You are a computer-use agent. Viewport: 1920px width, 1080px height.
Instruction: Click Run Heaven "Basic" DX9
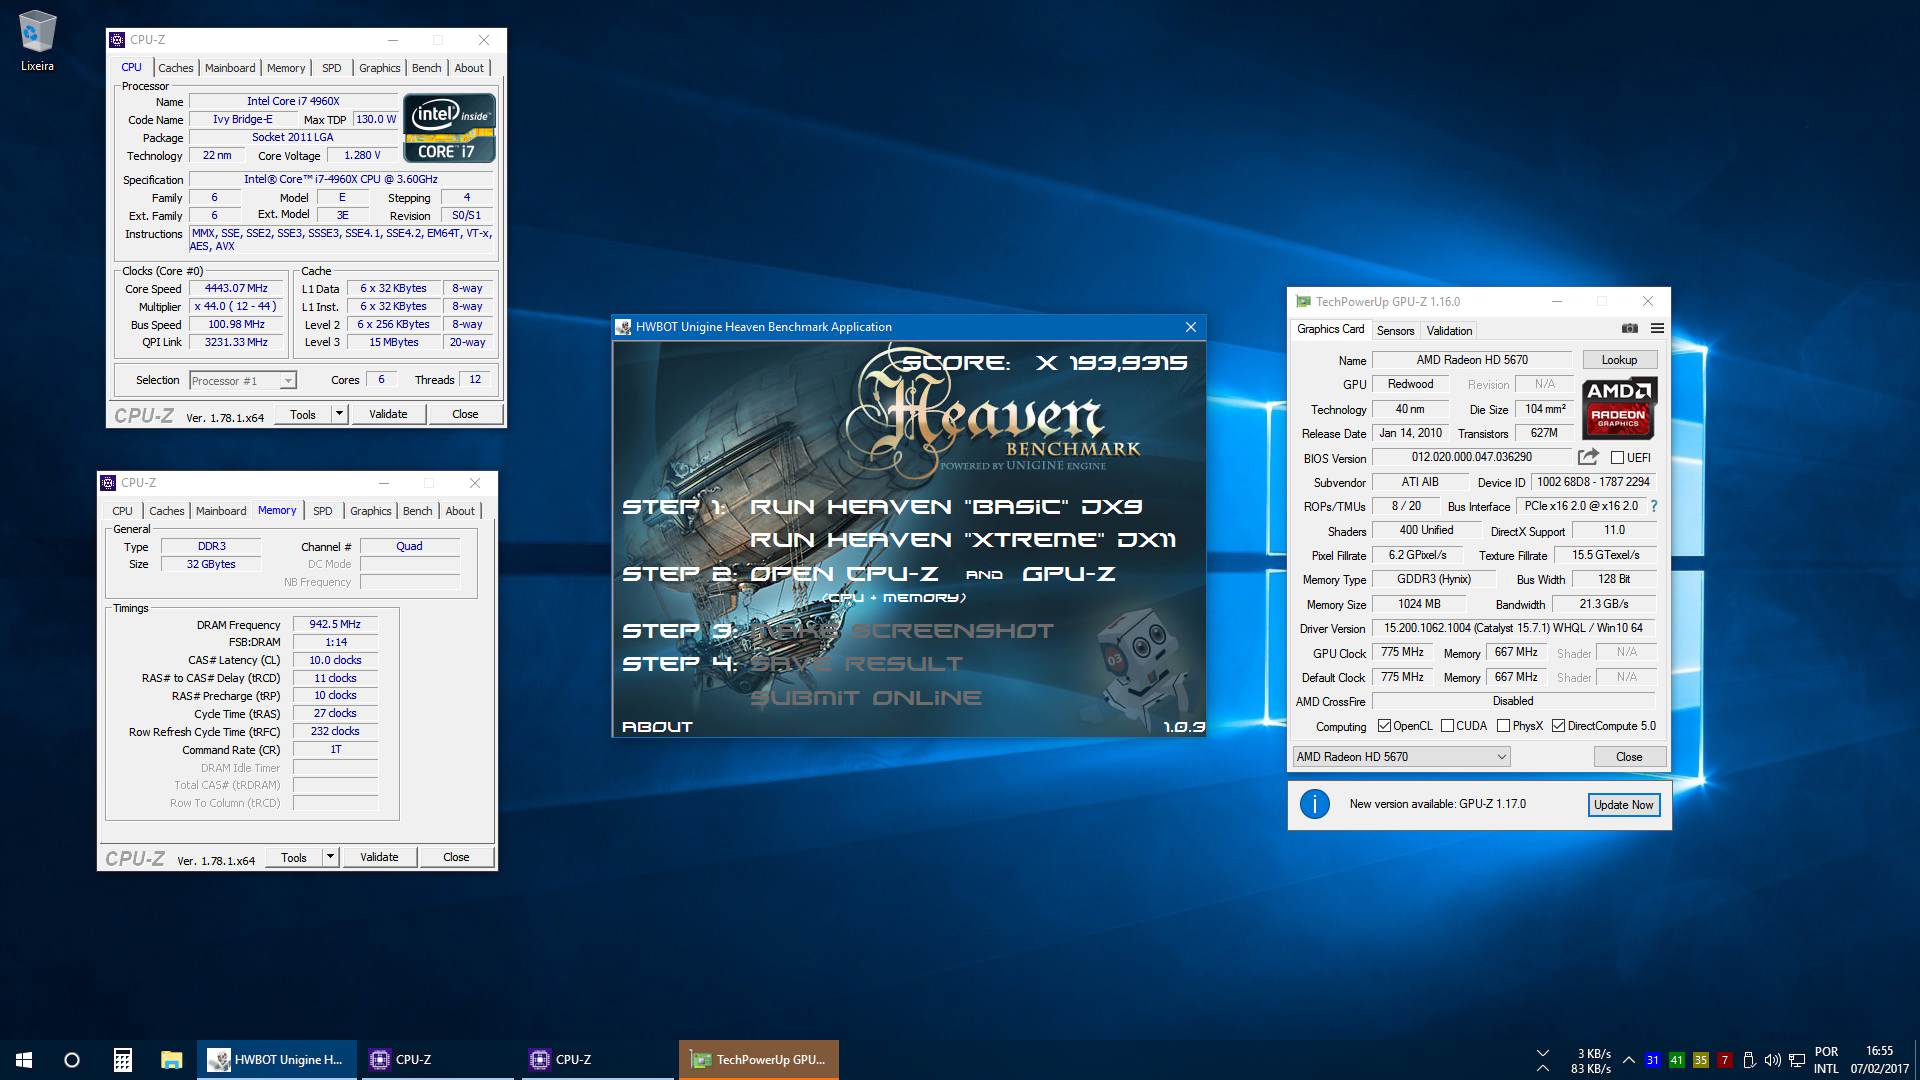946,507
